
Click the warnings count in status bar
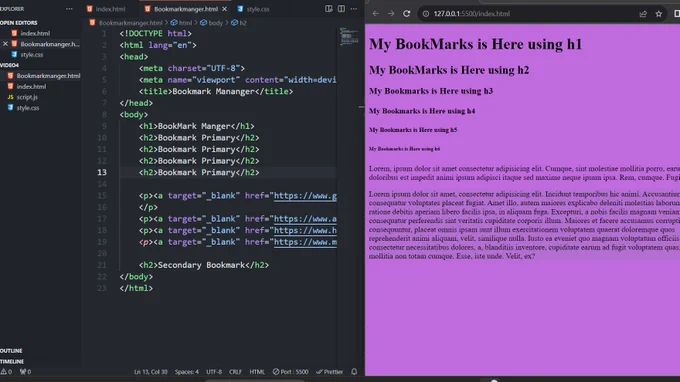[x=7, y=372]
